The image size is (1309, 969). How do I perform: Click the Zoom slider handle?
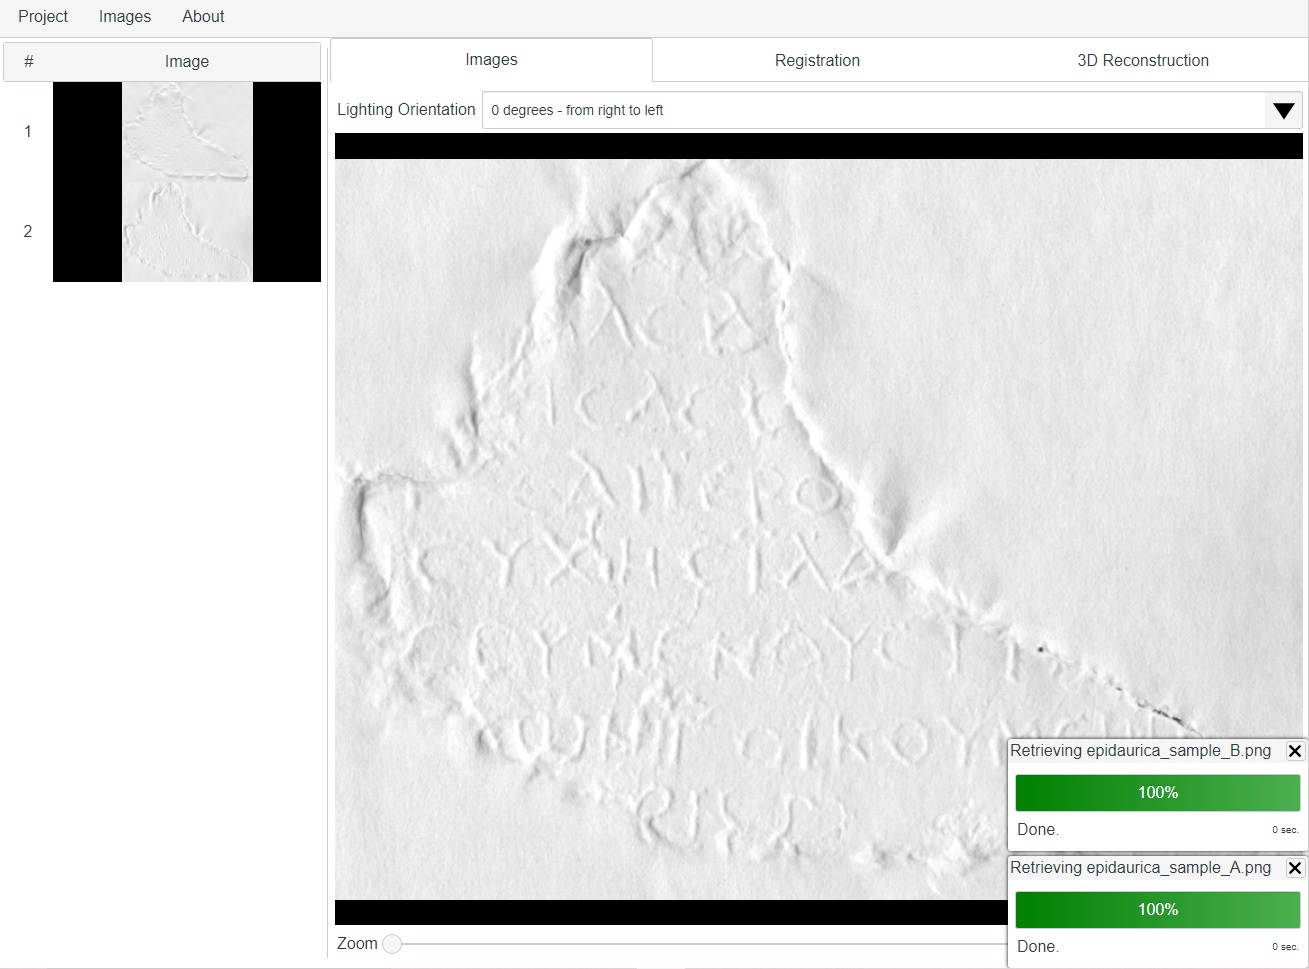(392, 944)
